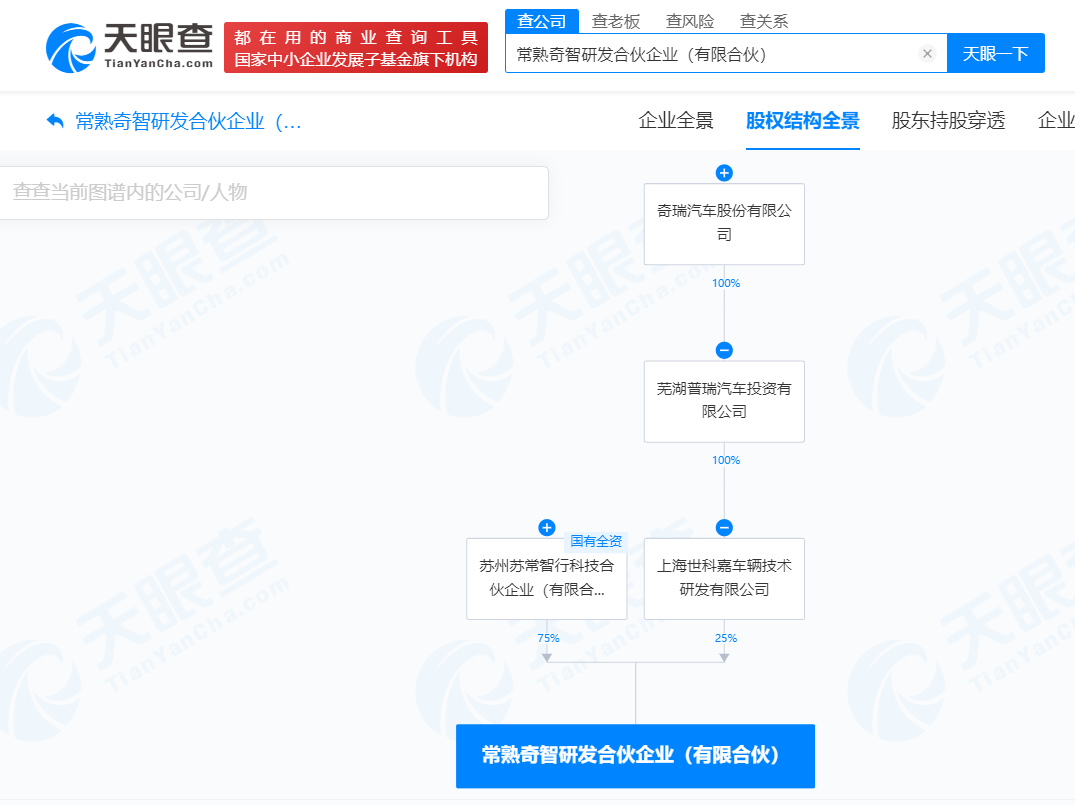The height and width of the screenshot is (805, 1075).
Task: Switch to 查老板 search tab
Action: coord(615,21)
